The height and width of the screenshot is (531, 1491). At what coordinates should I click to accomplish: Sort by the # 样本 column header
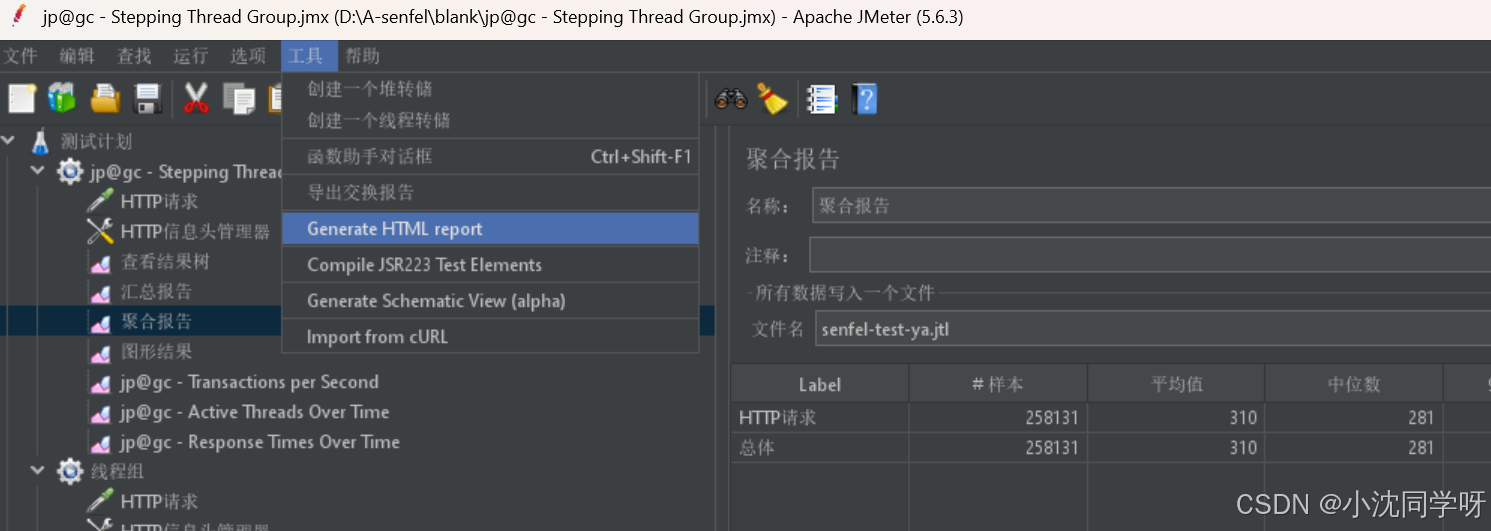998,384
